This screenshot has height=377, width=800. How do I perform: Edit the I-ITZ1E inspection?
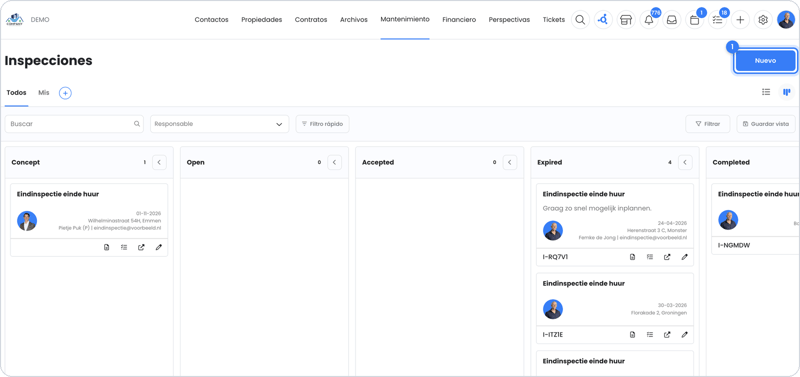pyautogui.click(x=685, y=335)
